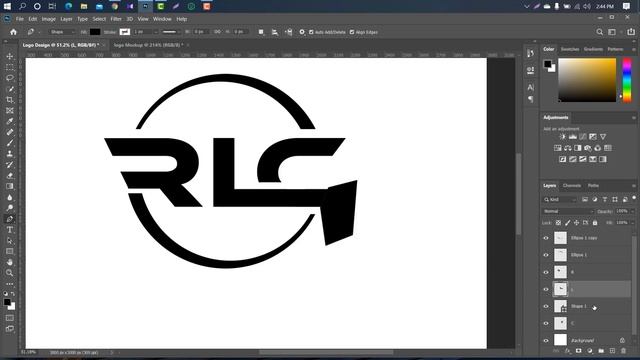Viewport: 640px width, 360px height.
Task: Open the Color panel options menu
Action: [x=634, y=49]
